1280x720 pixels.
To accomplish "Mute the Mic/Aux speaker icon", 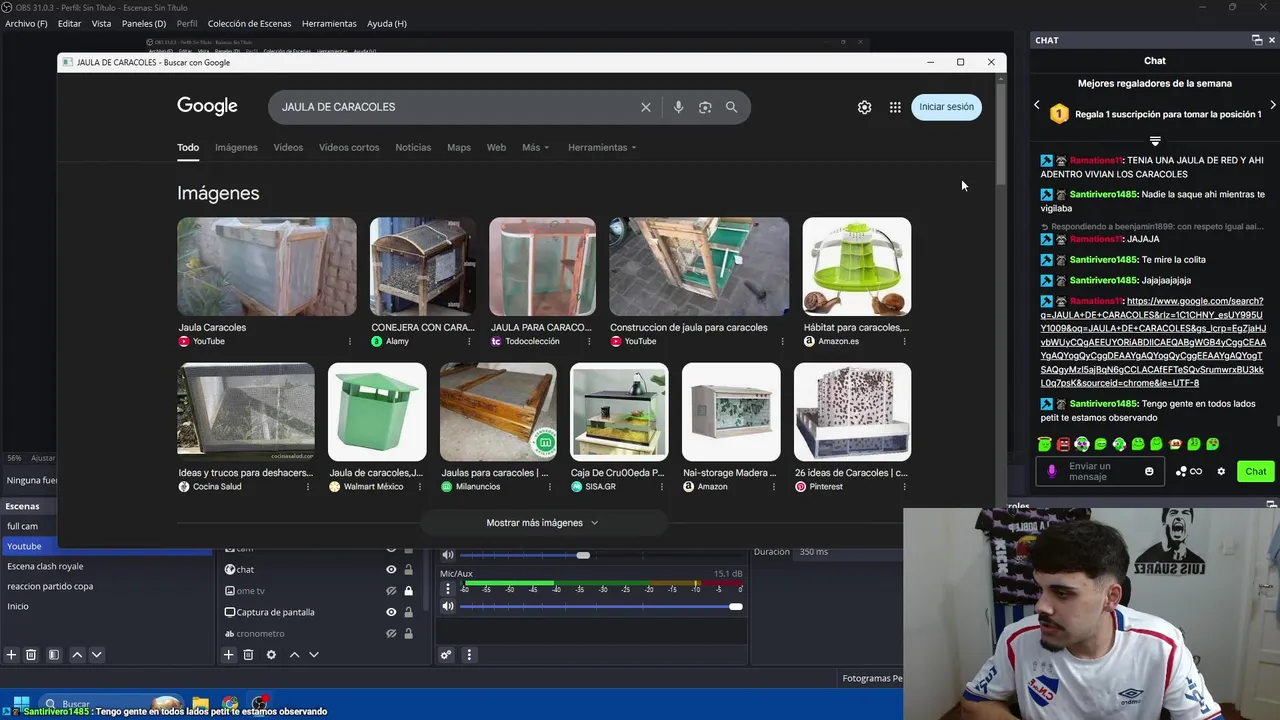I will 448,606.
